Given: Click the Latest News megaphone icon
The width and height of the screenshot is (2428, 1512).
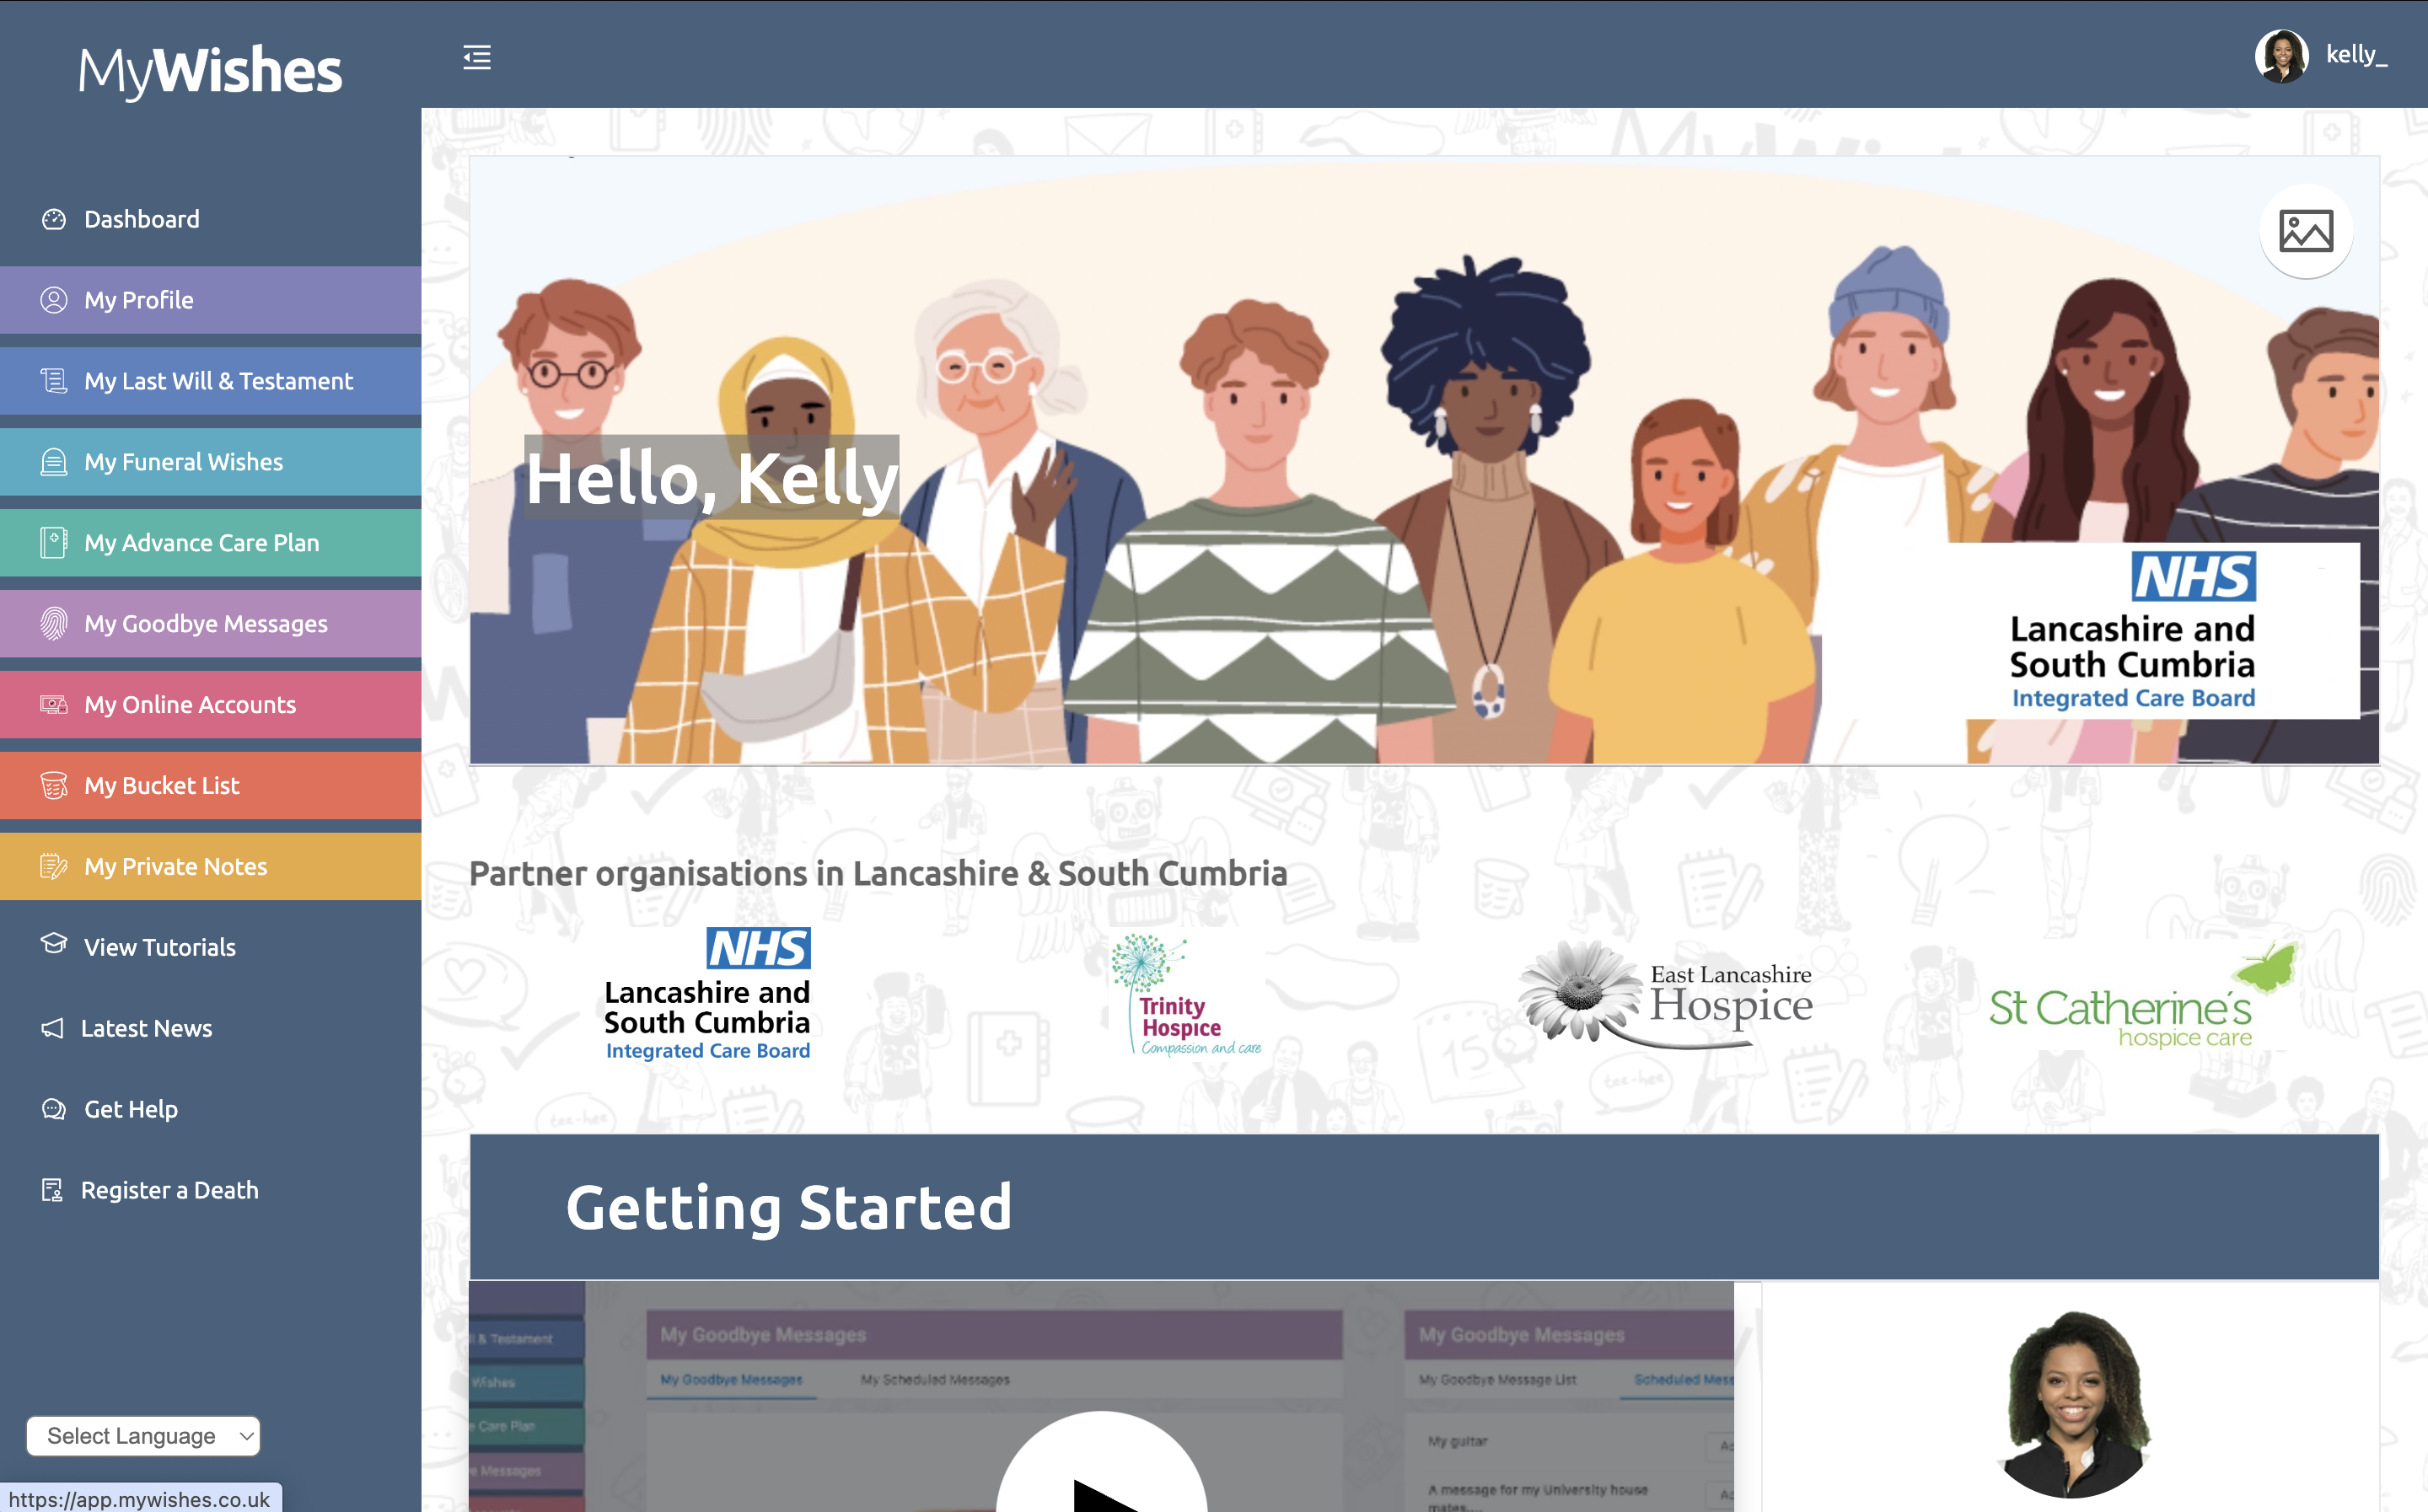Looking at the screenshot, I should pos(52,1028).
